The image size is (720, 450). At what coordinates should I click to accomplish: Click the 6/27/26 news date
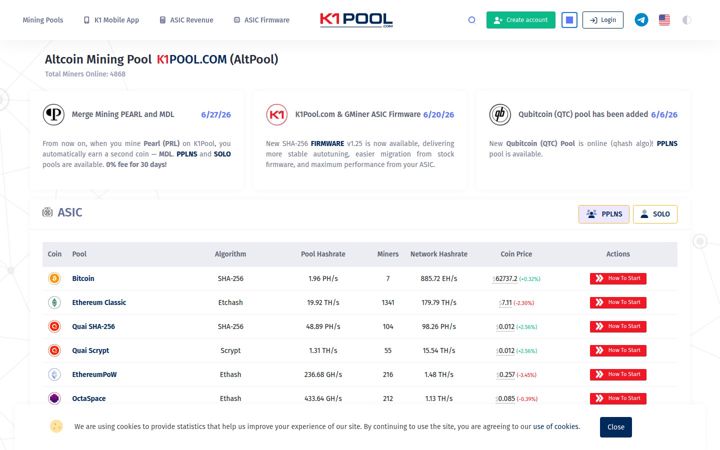[x=216, y=114]
